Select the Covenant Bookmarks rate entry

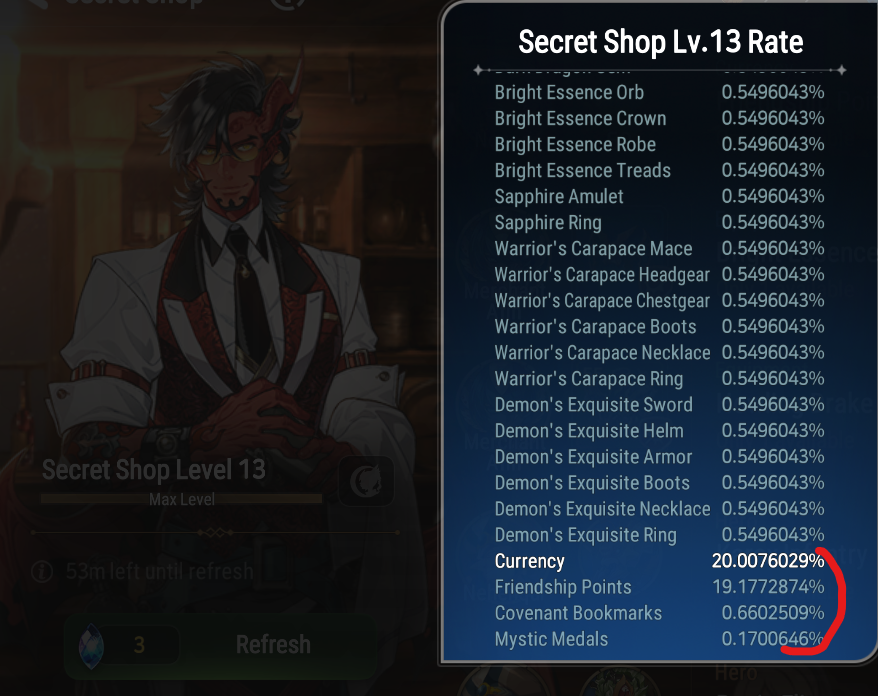pos(659,613)
